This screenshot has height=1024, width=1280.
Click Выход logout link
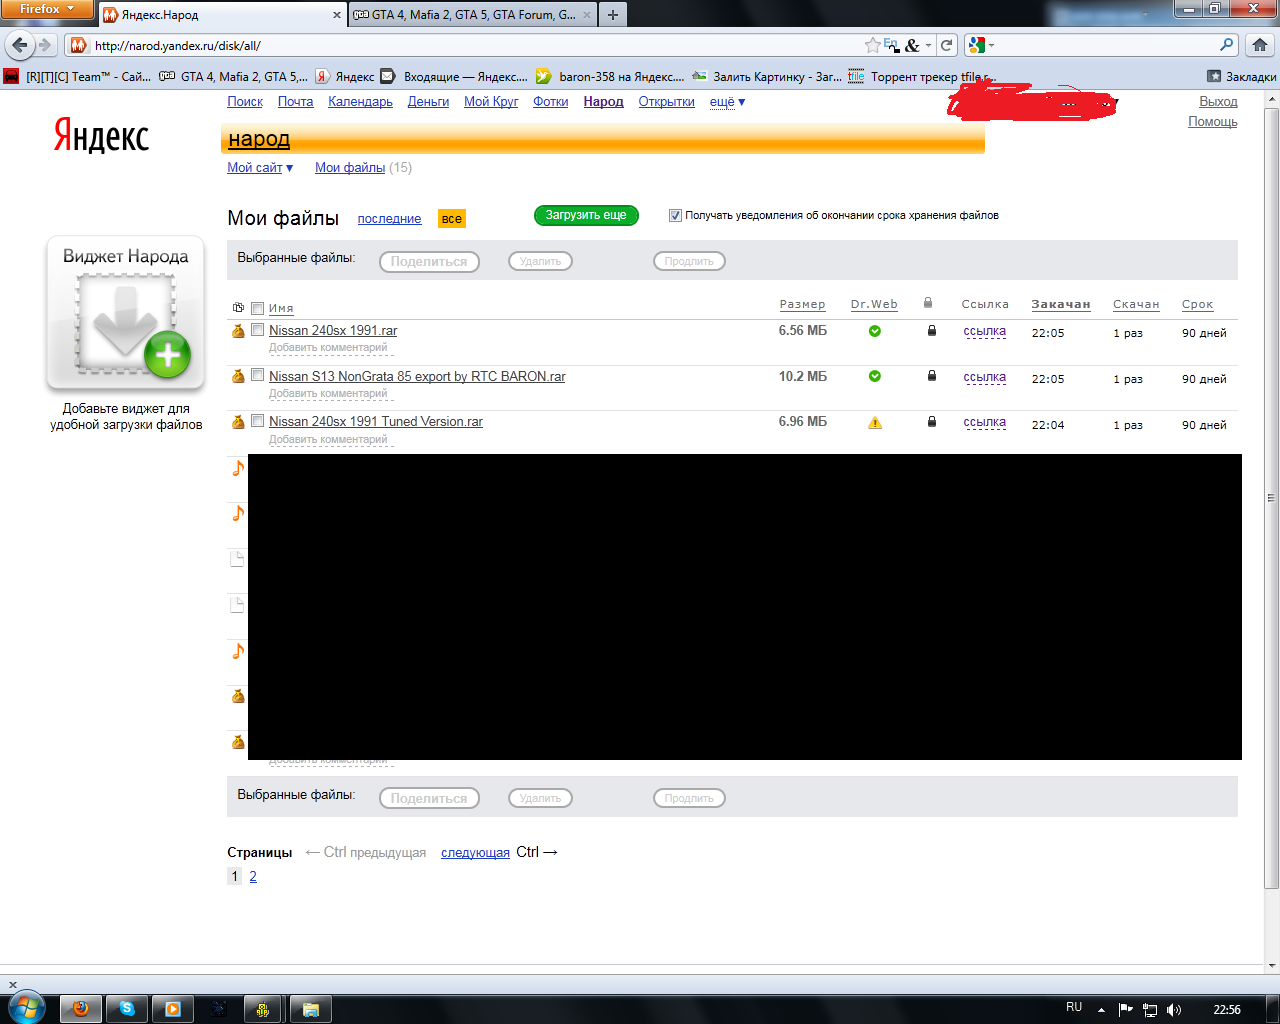click(x=1218, y=102)
